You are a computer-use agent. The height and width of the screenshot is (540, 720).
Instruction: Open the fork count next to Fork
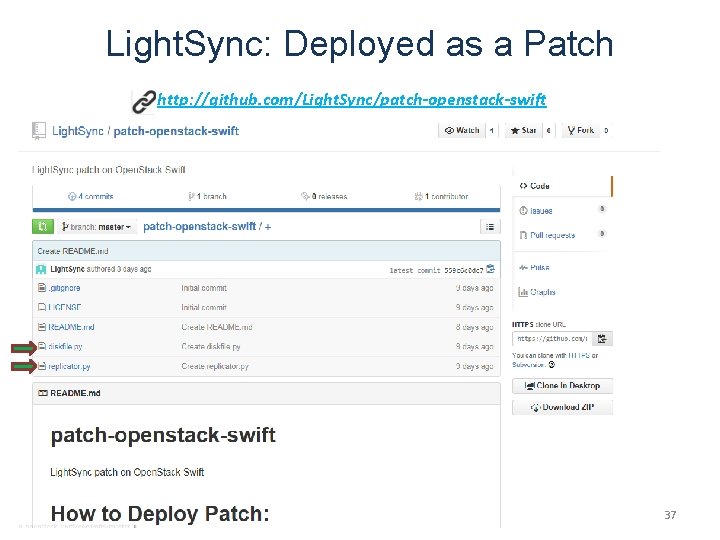point(606,130)
